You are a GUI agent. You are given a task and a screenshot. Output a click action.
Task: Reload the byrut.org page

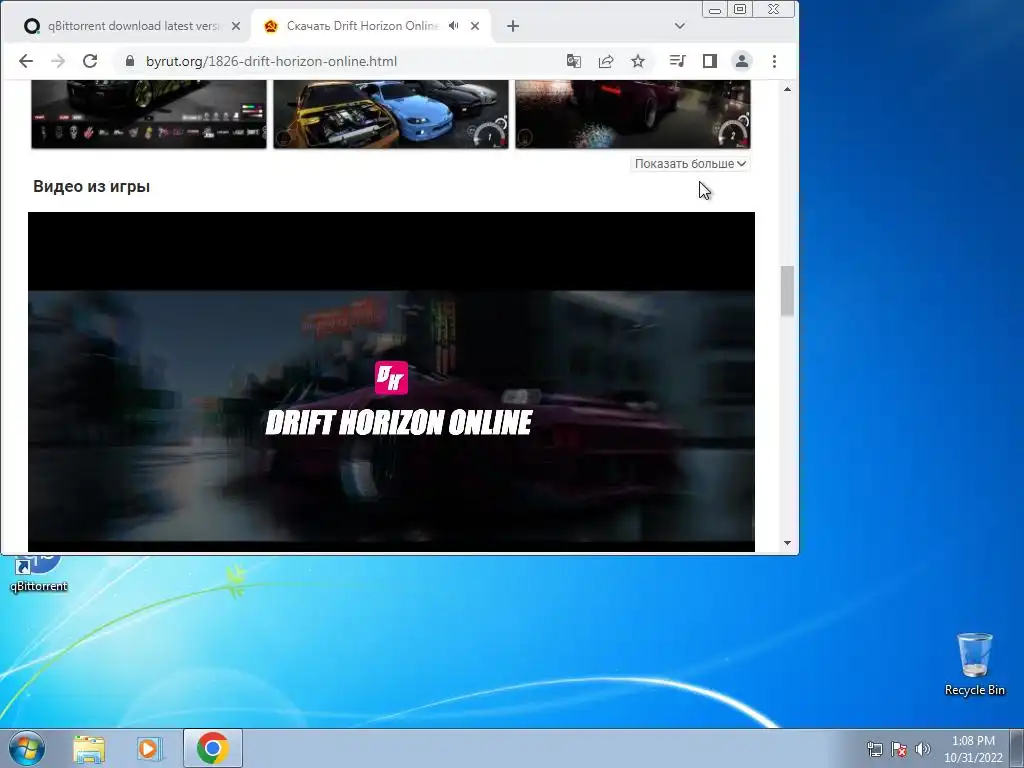(90, 61)
